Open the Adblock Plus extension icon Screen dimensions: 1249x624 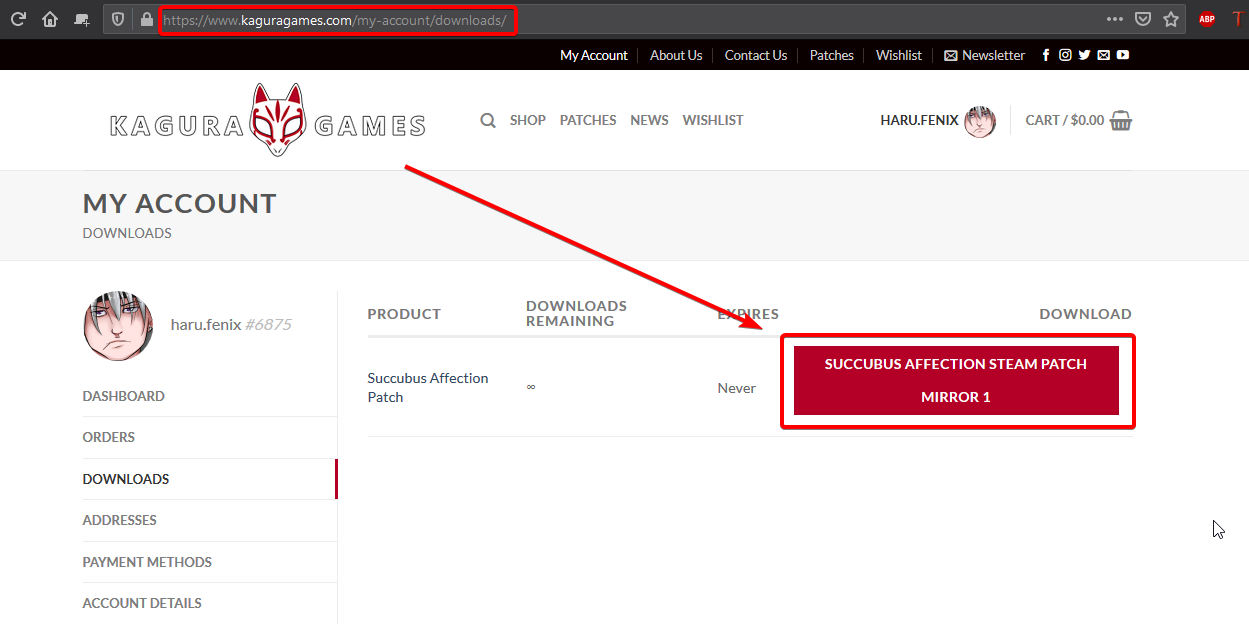click(x=1207, y=19)
